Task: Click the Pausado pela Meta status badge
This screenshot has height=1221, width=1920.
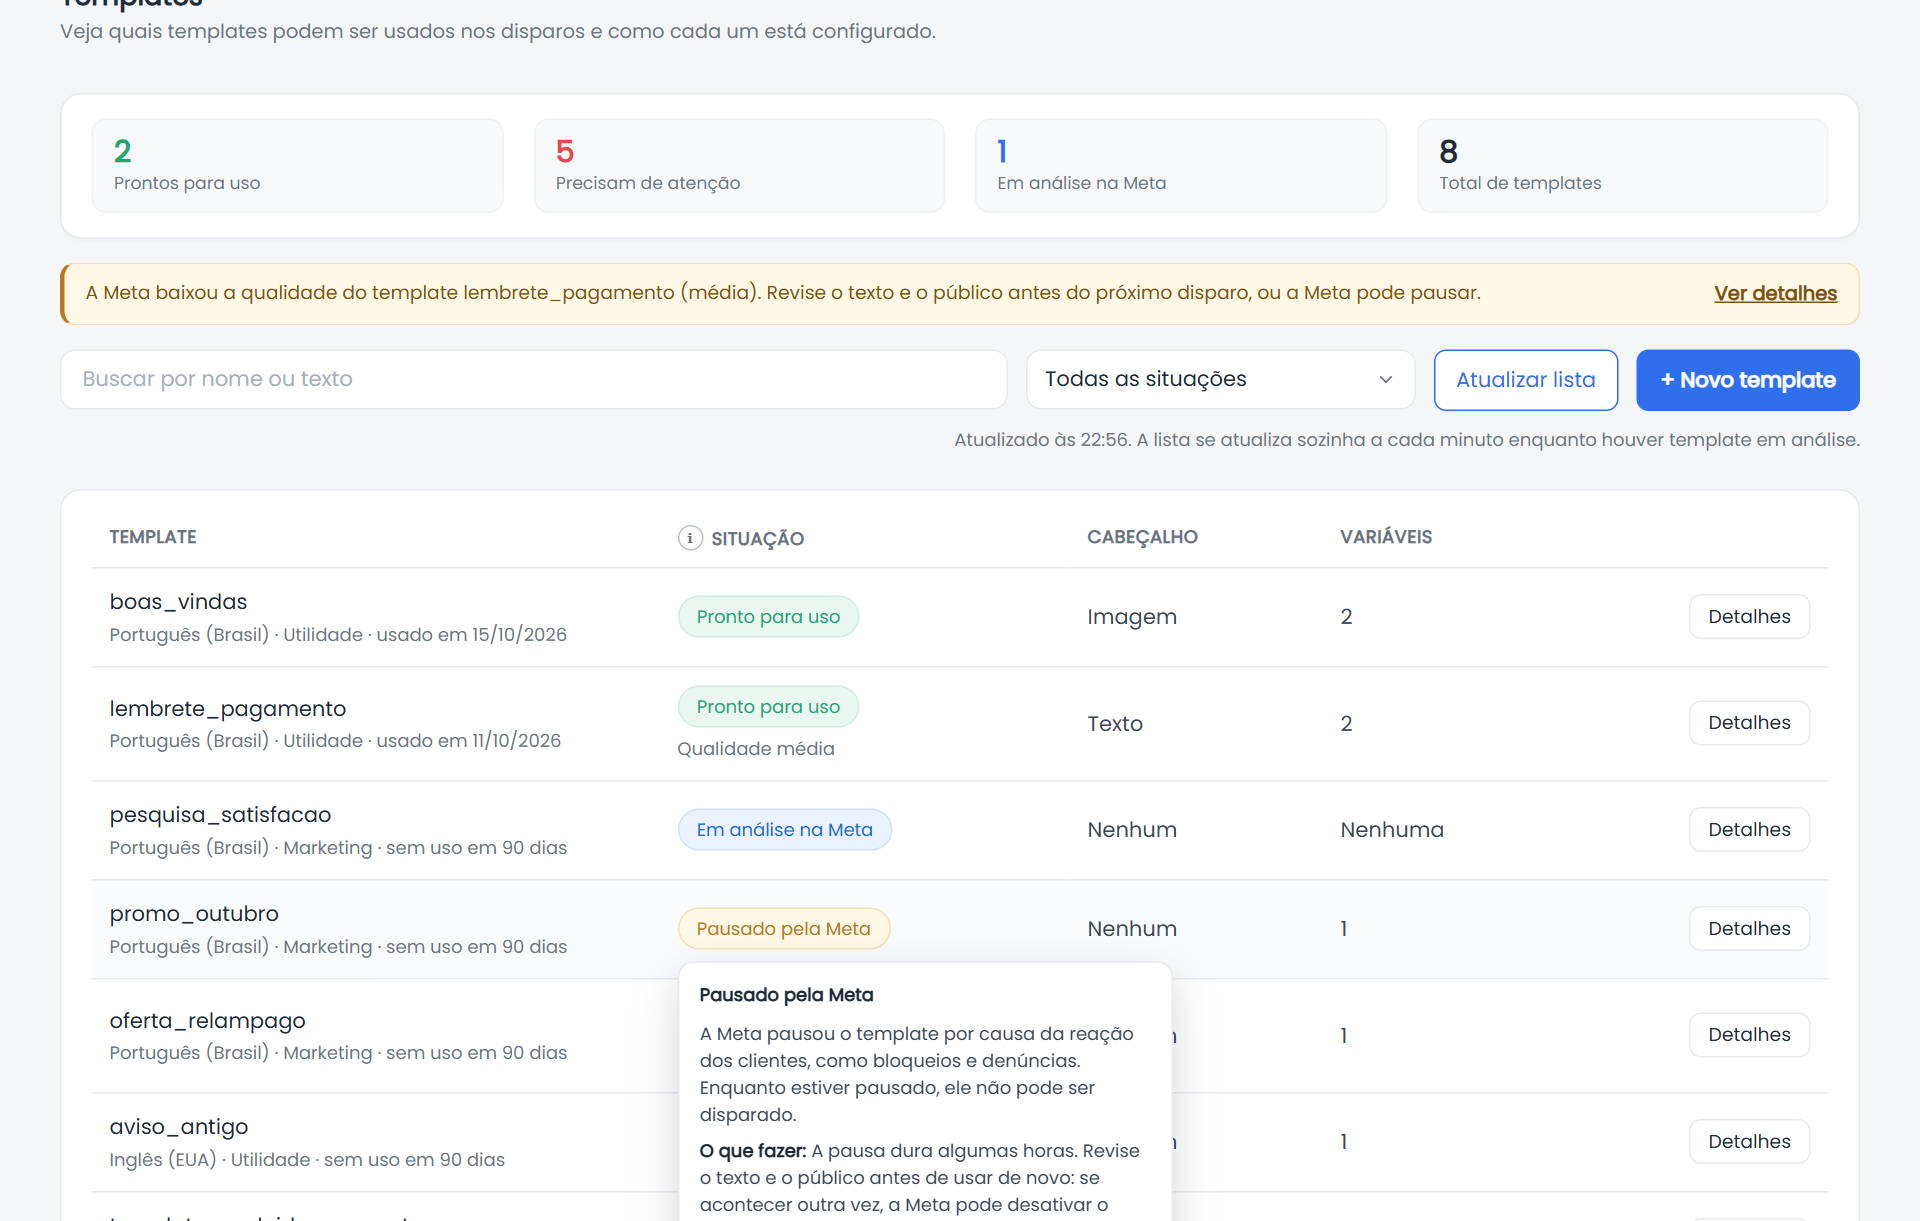Action: click(783, 928)
